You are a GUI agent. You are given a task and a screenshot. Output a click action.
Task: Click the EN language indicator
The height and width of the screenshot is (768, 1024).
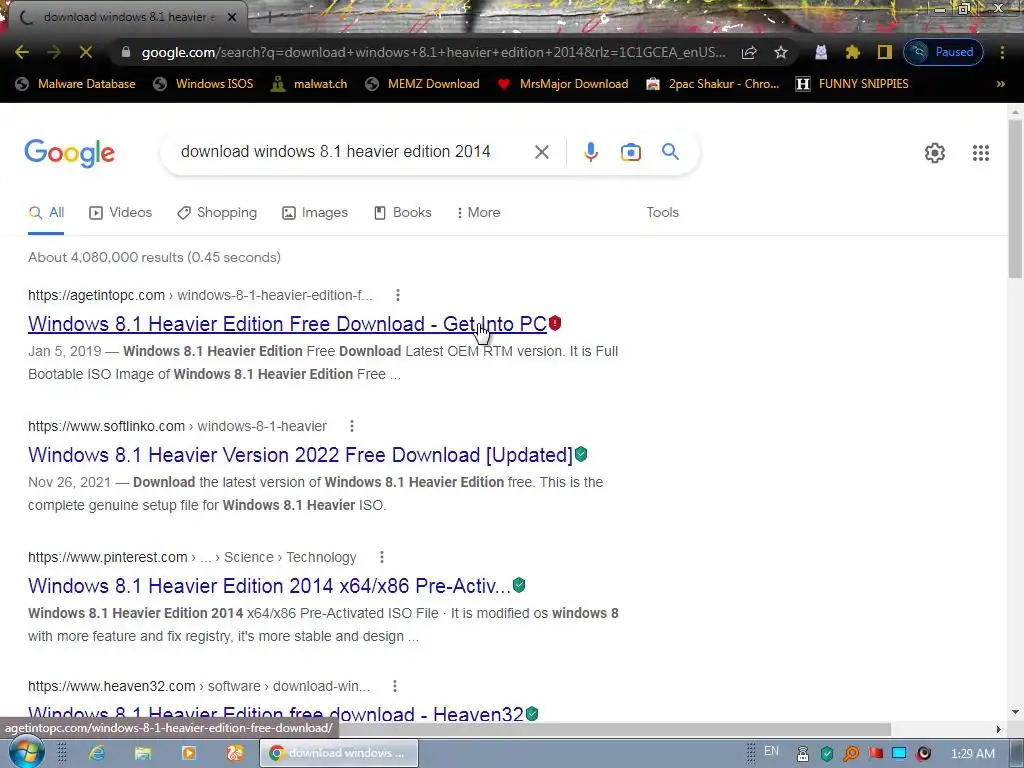point(771,751)
